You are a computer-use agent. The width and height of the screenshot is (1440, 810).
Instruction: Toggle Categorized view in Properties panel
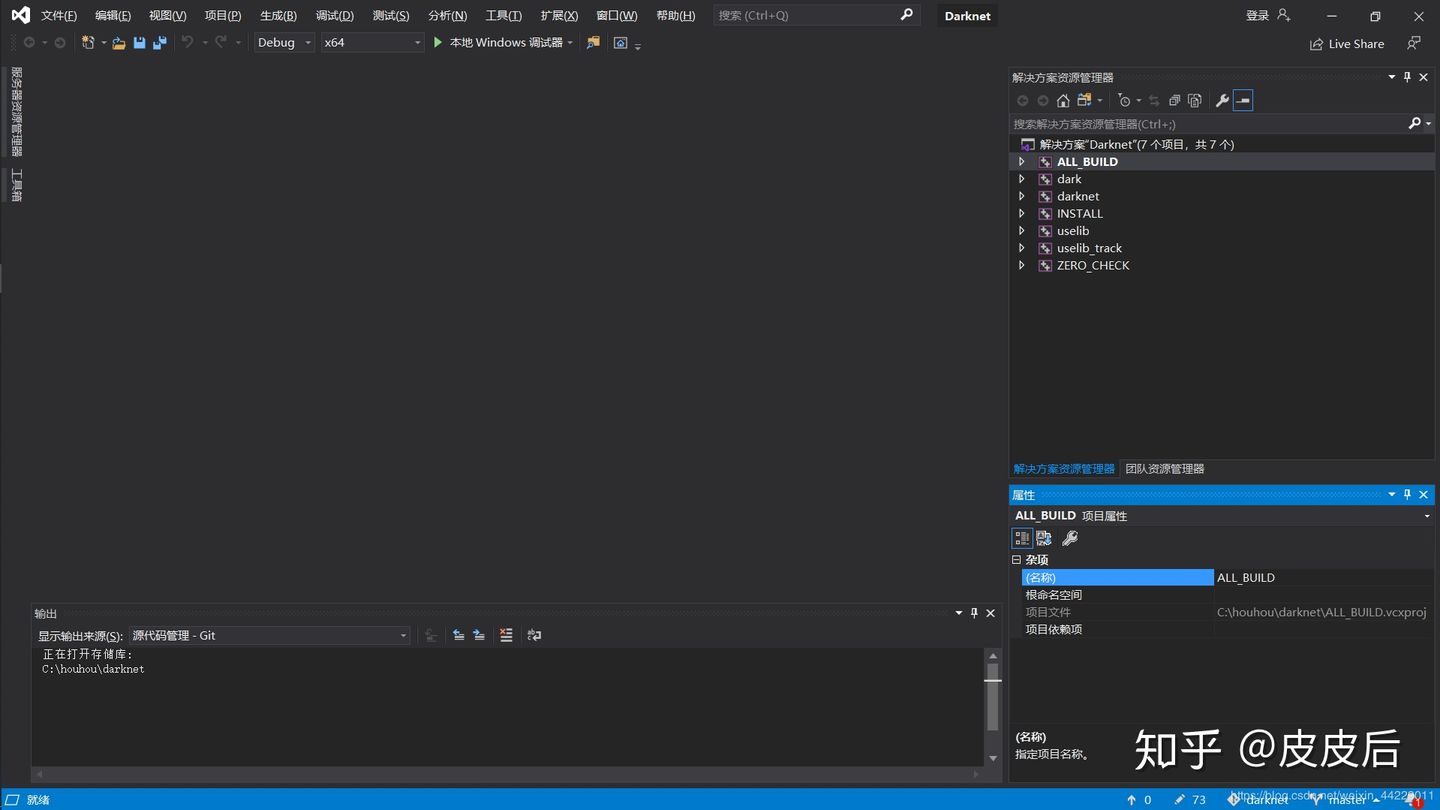(1022, 538)
